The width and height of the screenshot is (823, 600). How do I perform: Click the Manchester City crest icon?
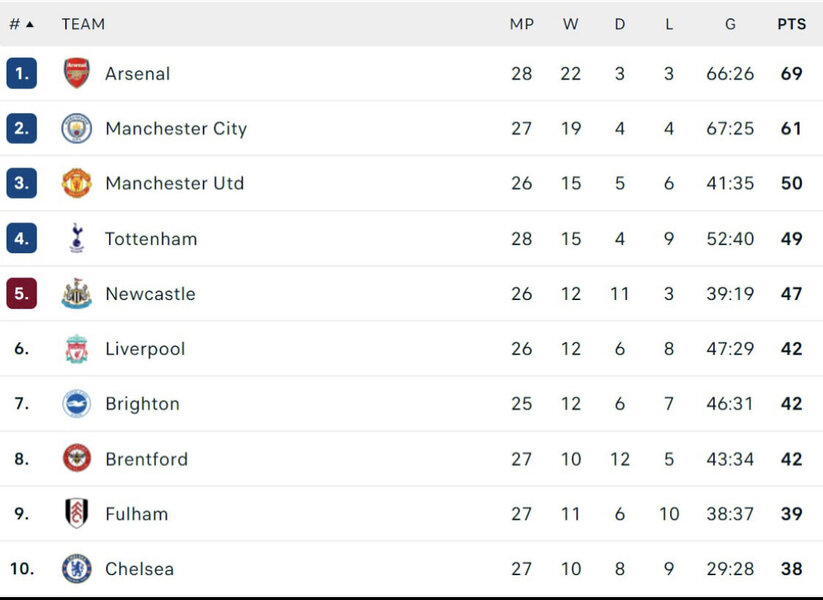(x=77, y=129)
